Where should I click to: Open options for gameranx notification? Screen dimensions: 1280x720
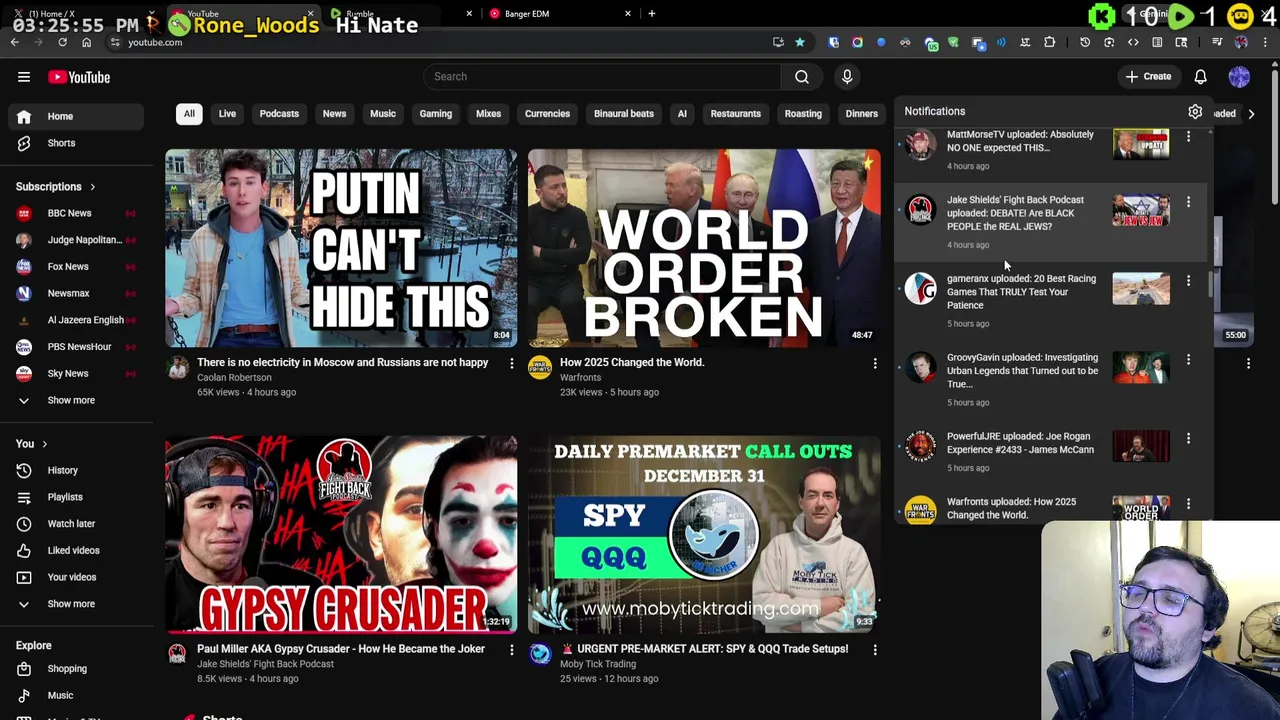1188,282
